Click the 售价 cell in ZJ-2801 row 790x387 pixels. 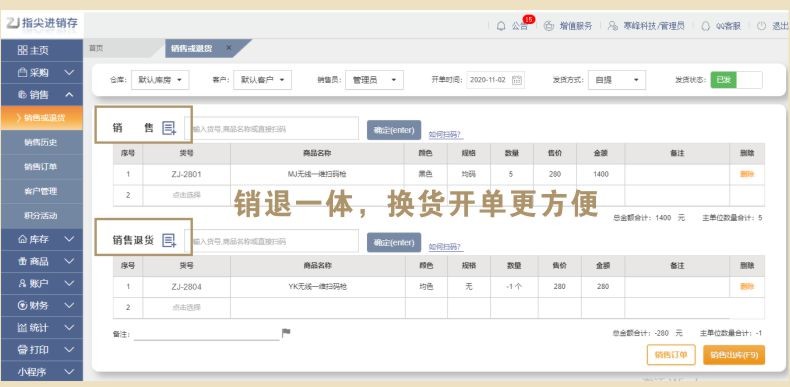coord(554,174)
